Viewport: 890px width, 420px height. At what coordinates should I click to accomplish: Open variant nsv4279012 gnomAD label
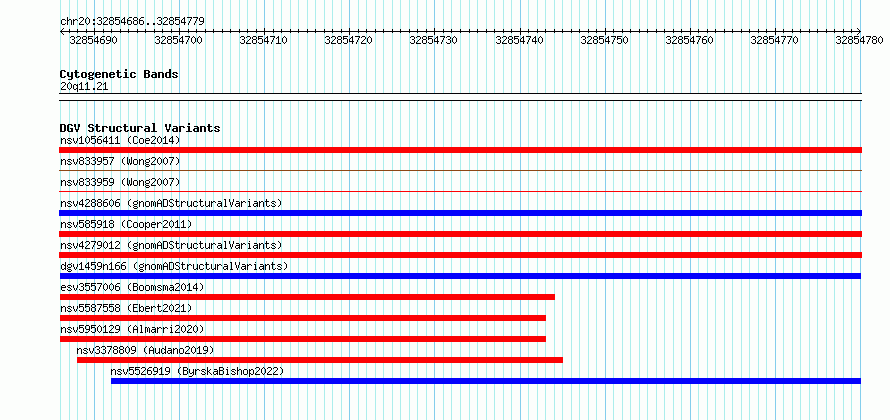tap(171, 245)
